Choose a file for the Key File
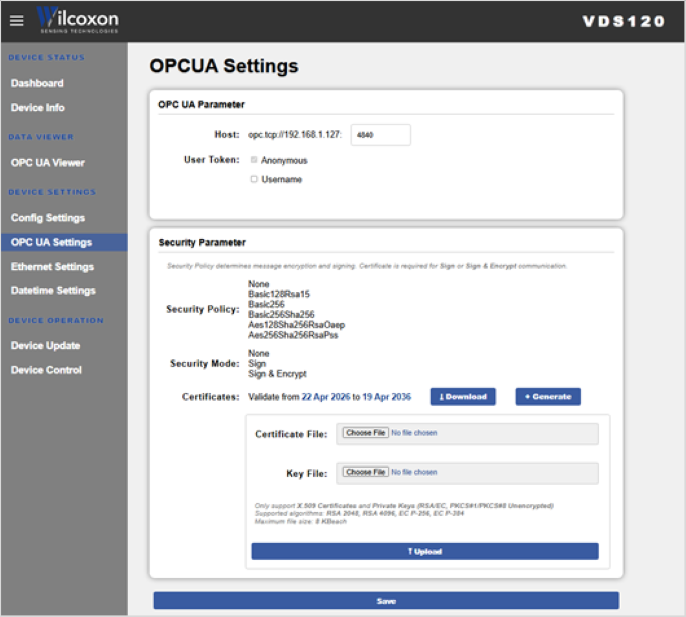 point(365,472)
